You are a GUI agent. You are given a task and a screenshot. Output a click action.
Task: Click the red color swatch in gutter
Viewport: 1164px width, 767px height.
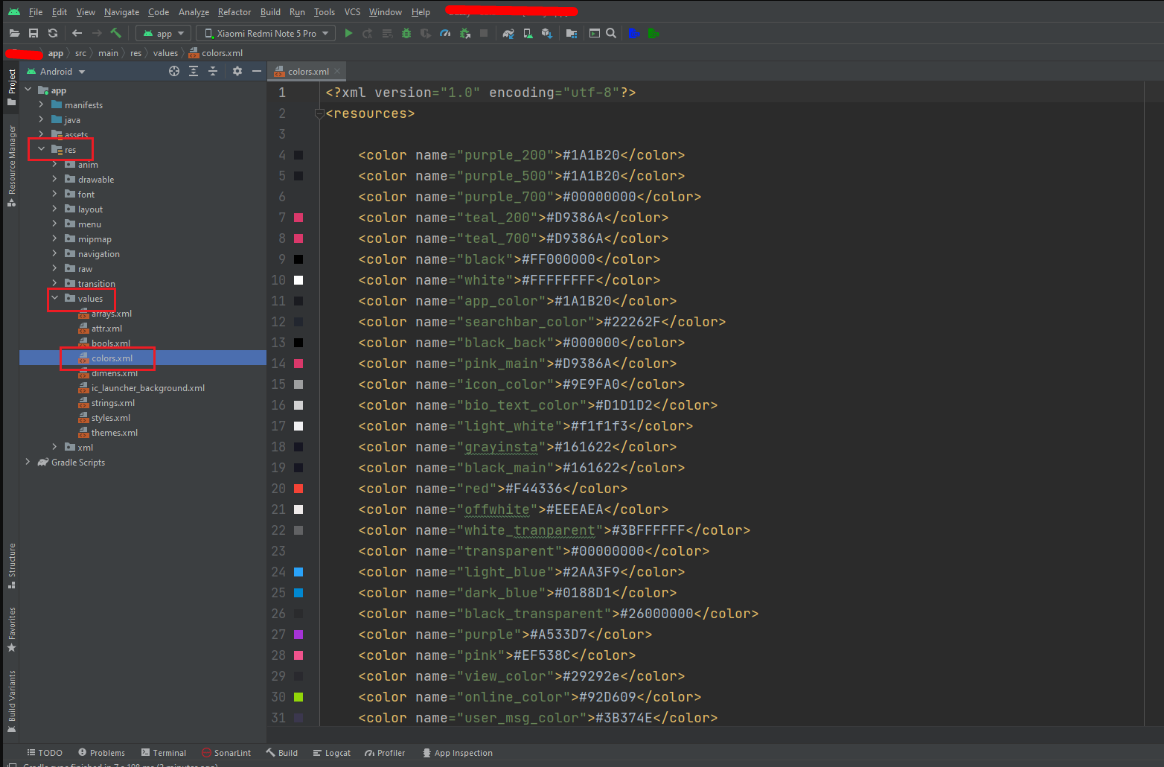pos(298,488)
